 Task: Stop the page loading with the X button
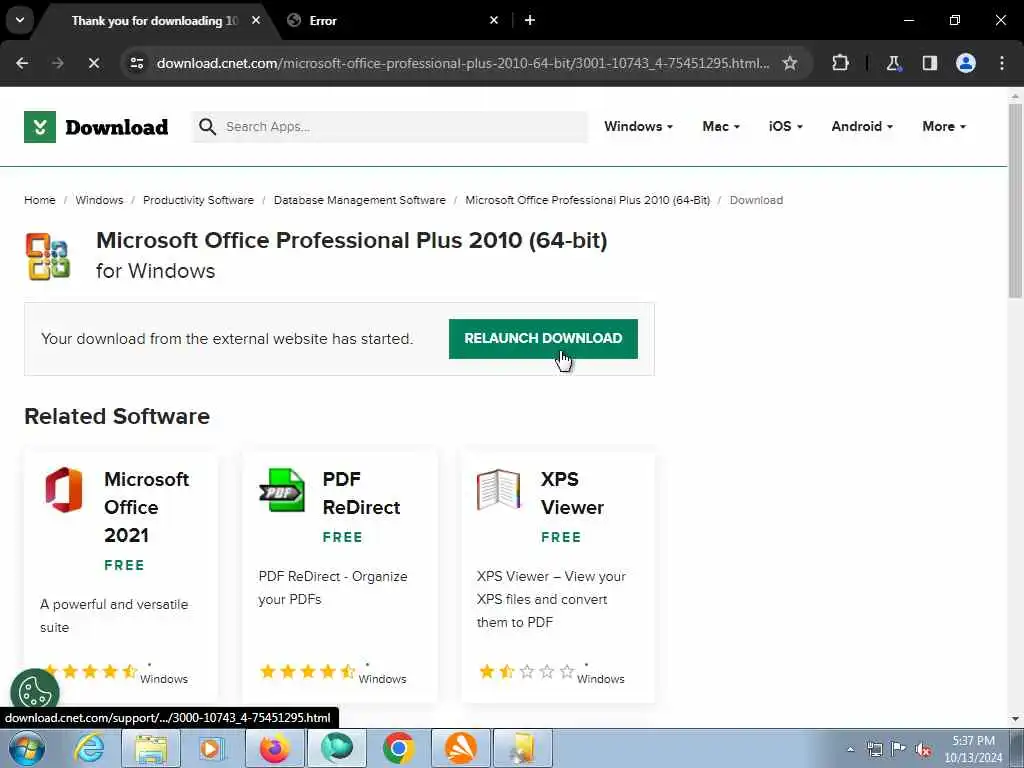93,63
